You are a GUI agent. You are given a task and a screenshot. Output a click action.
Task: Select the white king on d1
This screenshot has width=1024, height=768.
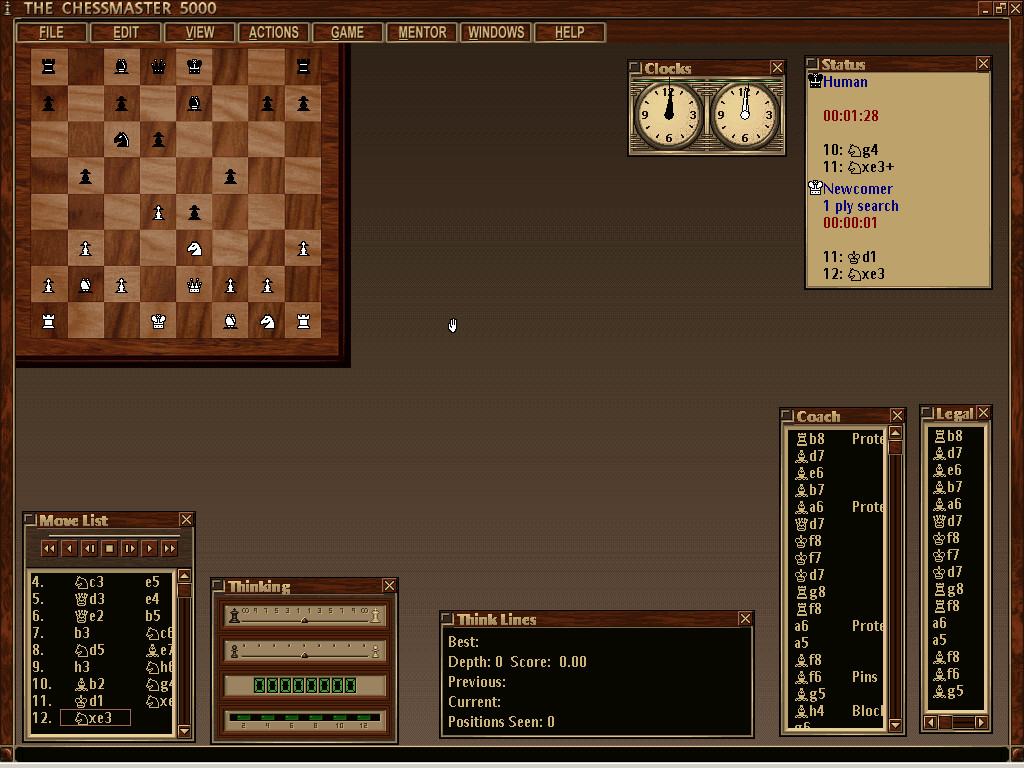pyautogui.click(x=158, y=321)
